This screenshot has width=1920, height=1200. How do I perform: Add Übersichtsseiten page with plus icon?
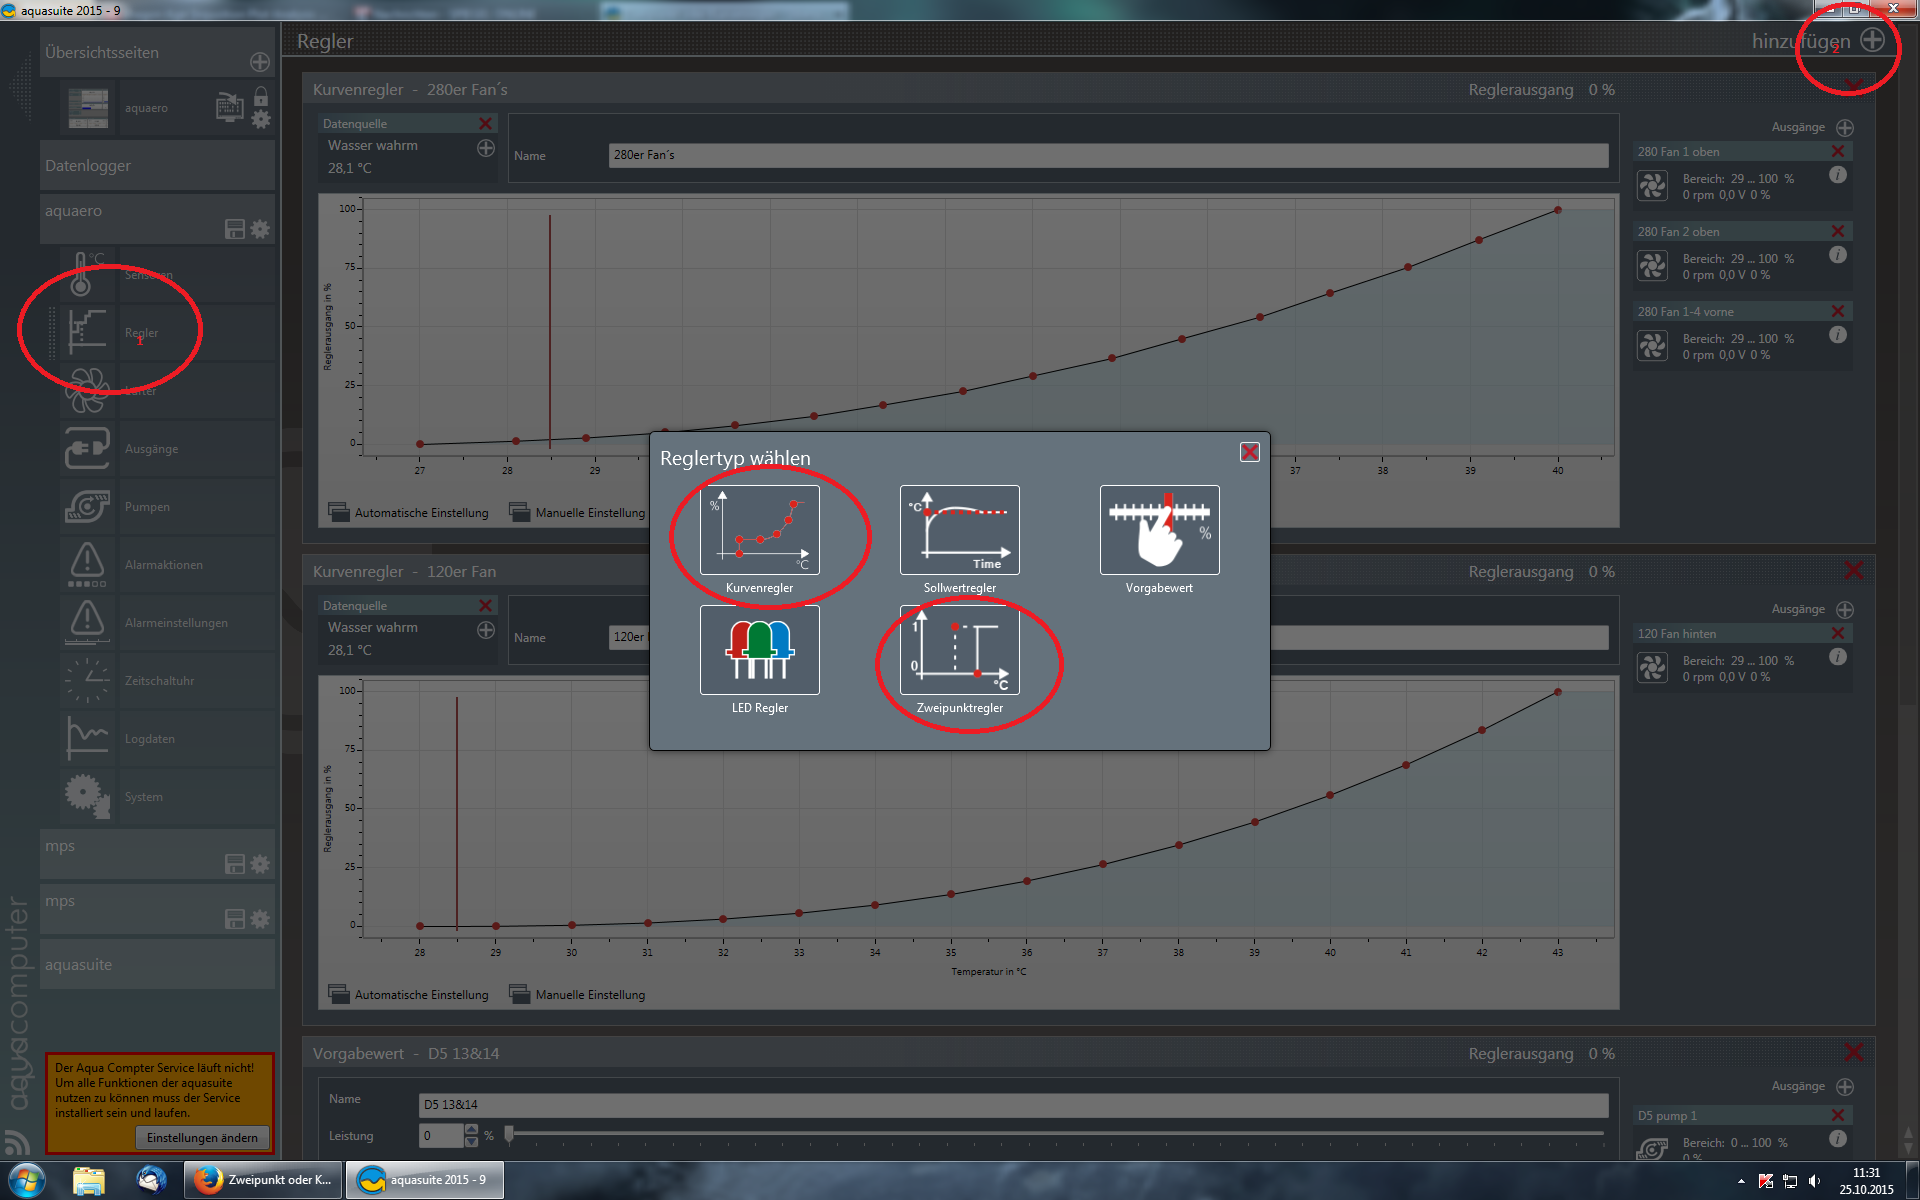click(x=260, y=62)
